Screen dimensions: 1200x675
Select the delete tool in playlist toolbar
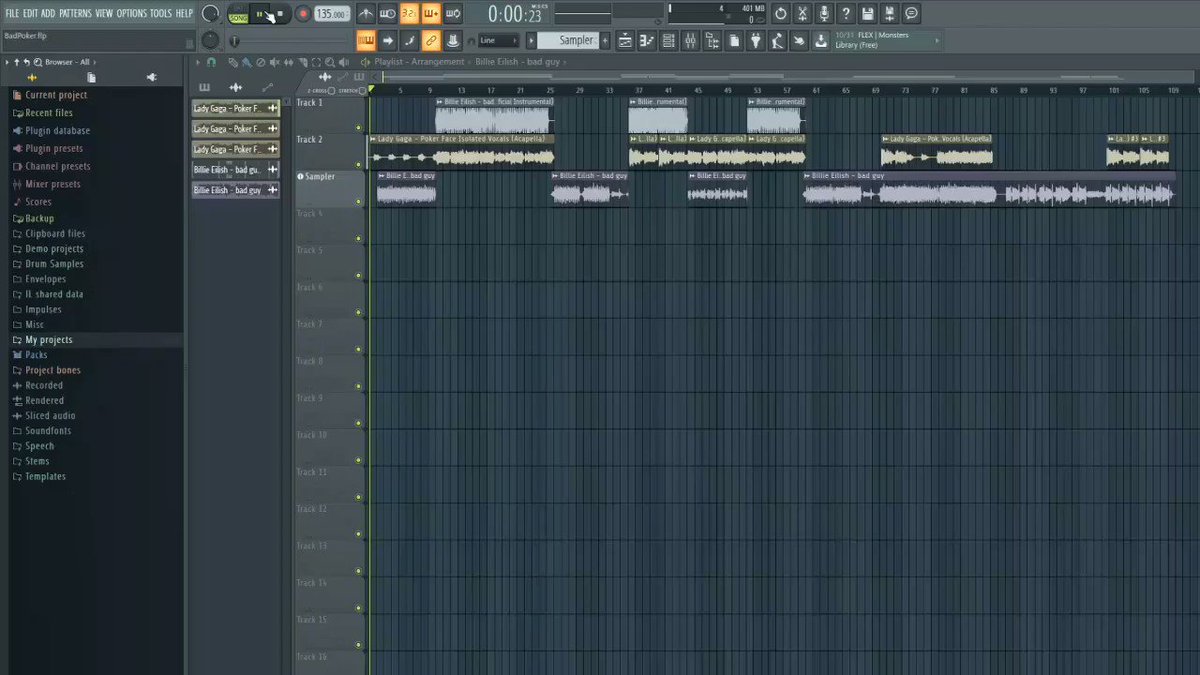pyautogui.click(x=260, y=62)
